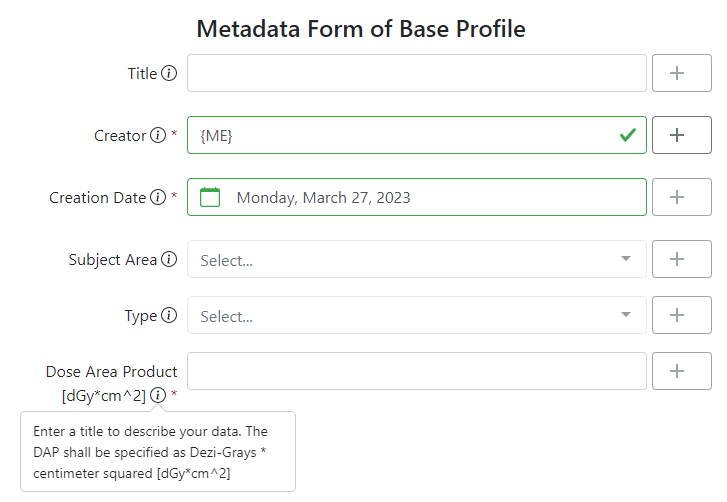The image size is (727, 502).
Task: Expand Subject Area using its arrow
Action: tap(626, 259)
